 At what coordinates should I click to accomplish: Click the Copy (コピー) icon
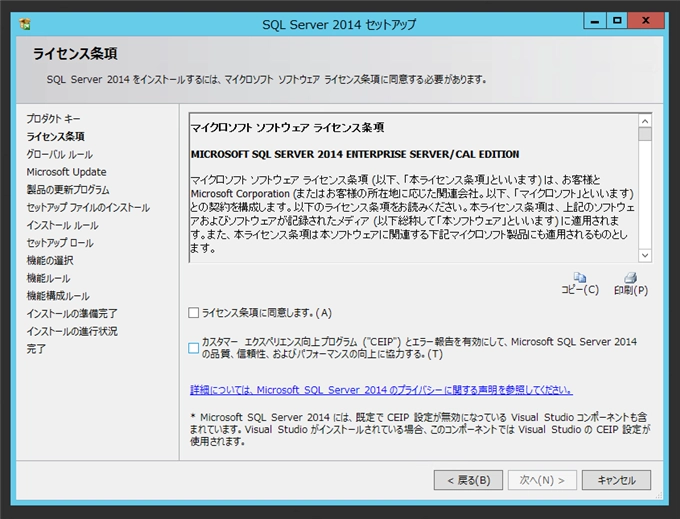click(580, 277)
